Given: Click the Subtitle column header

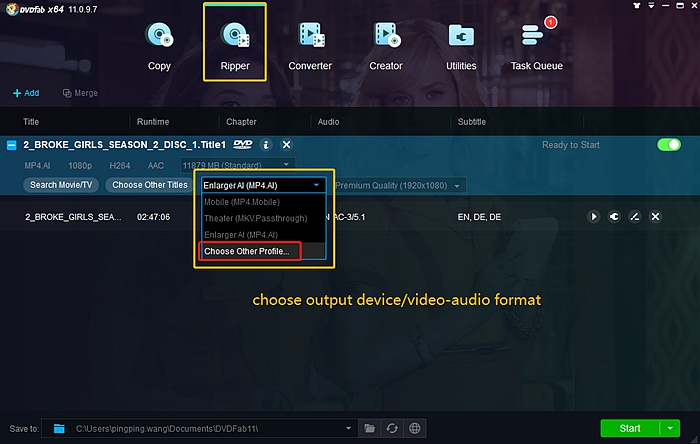Looking at the screenshot, I should (471, 122).
